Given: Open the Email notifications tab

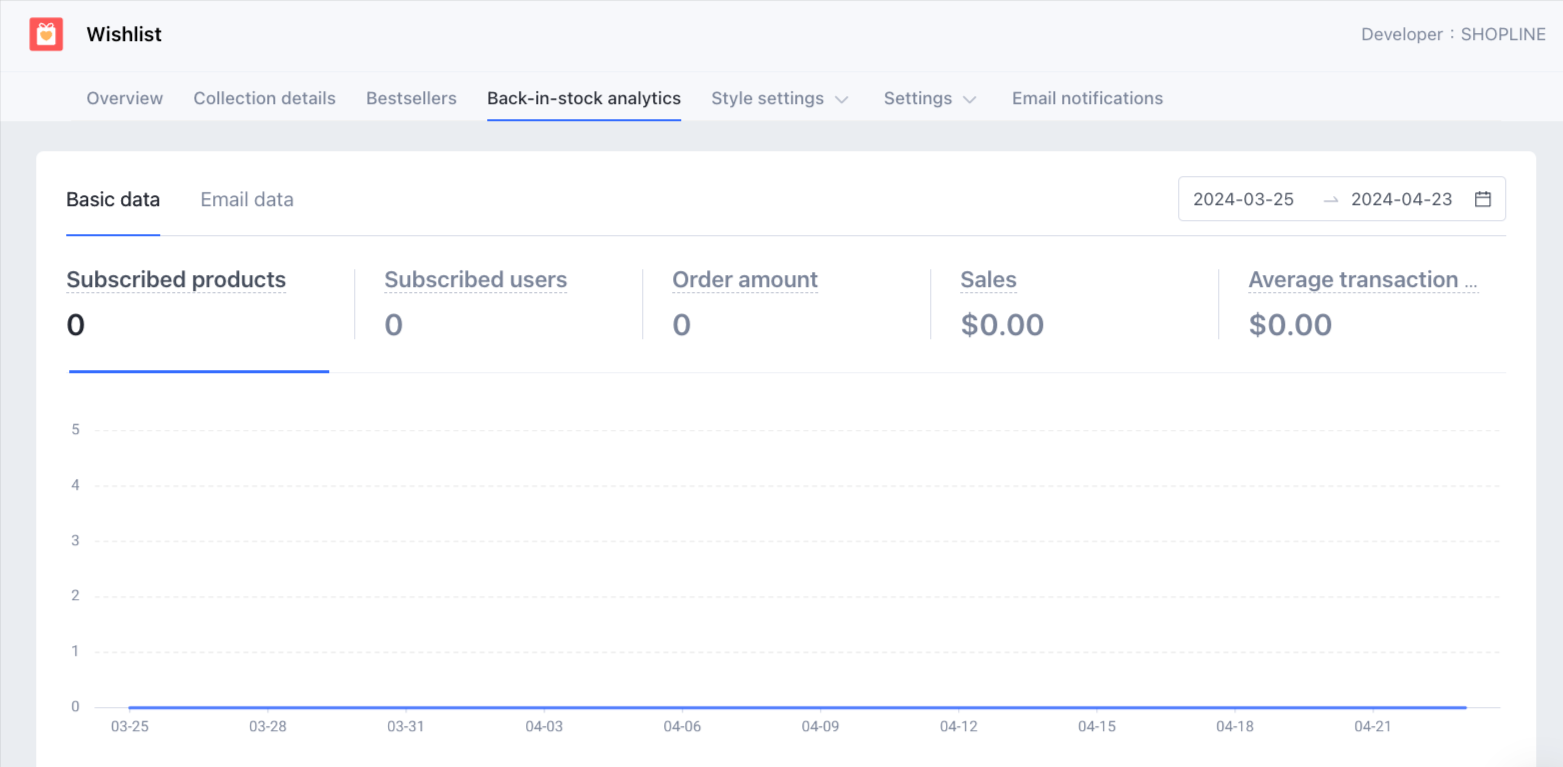Looking at the screenshot, I should coord(1087,98).
